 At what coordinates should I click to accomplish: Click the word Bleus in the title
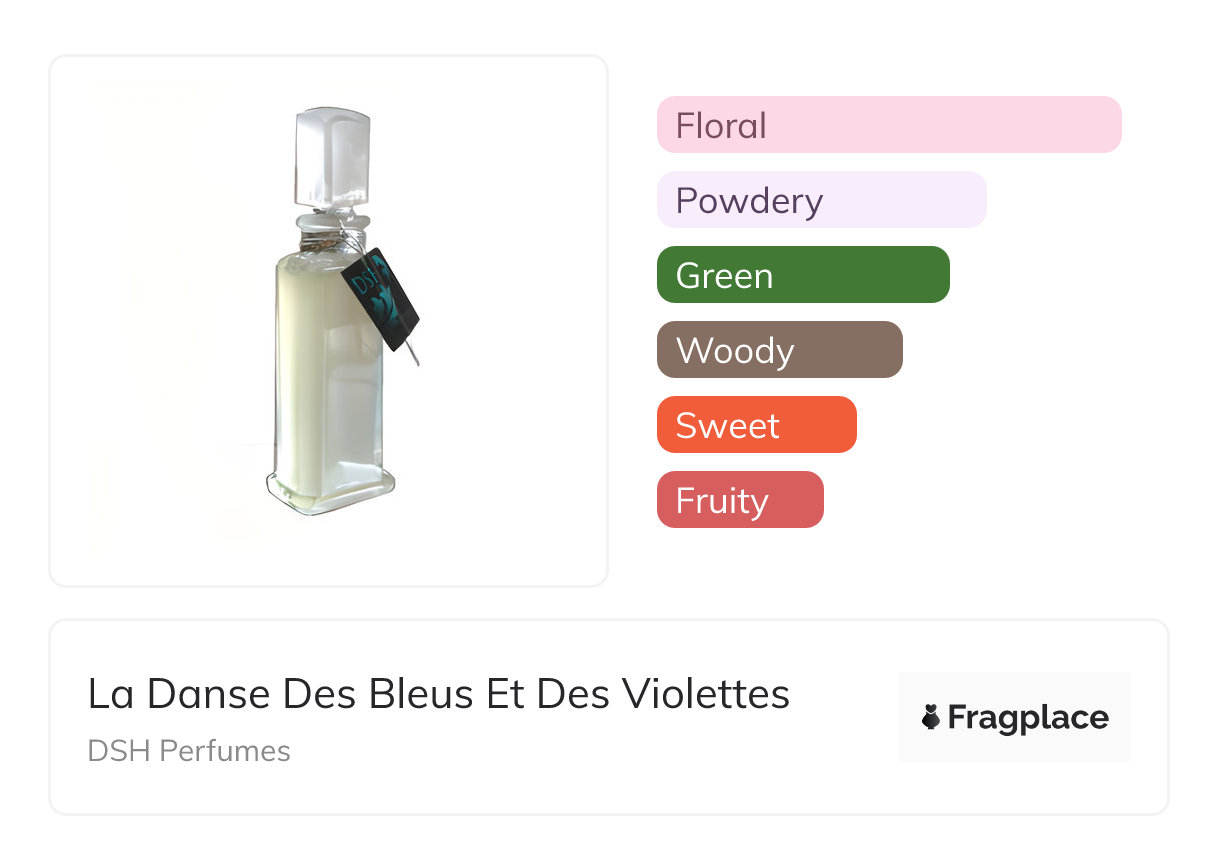420,694
